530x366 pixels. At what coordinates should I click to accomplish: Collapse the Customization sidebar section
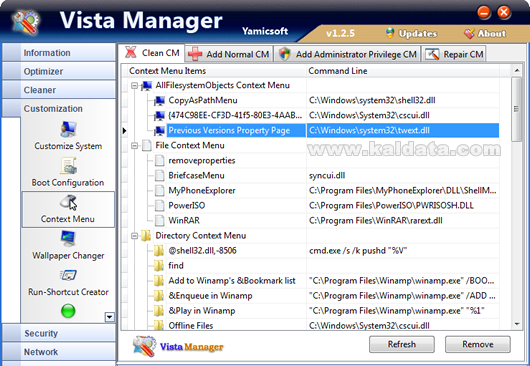tap(59, 108)
